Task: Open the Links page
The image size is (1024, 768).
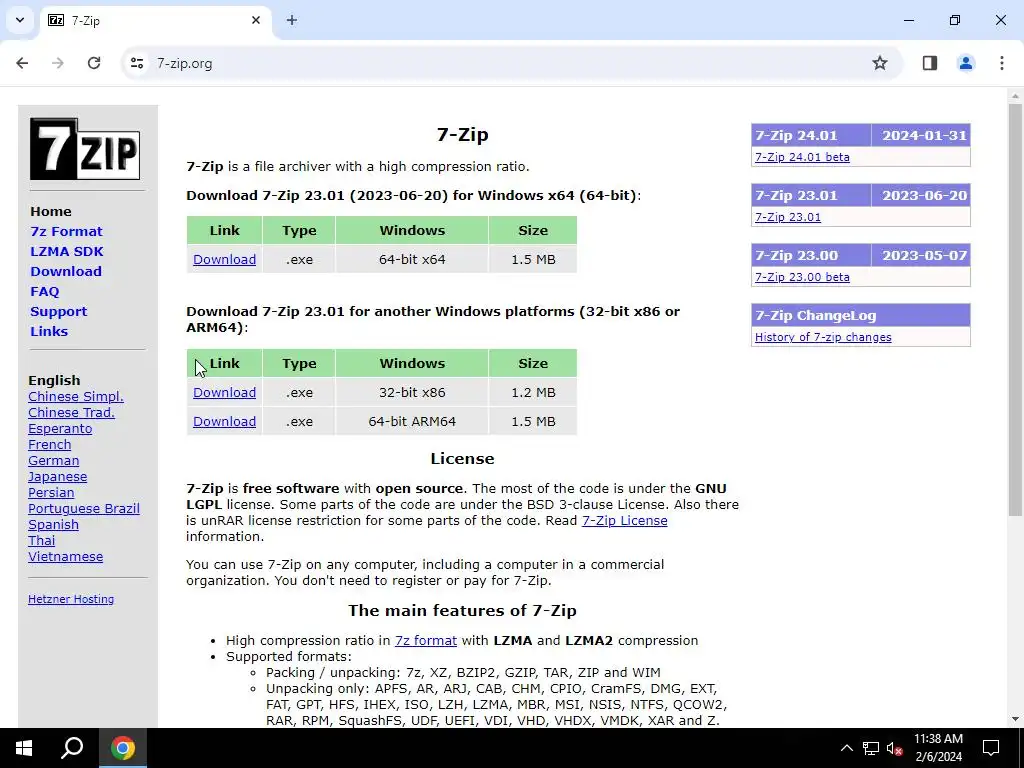Action: point(49,331)
